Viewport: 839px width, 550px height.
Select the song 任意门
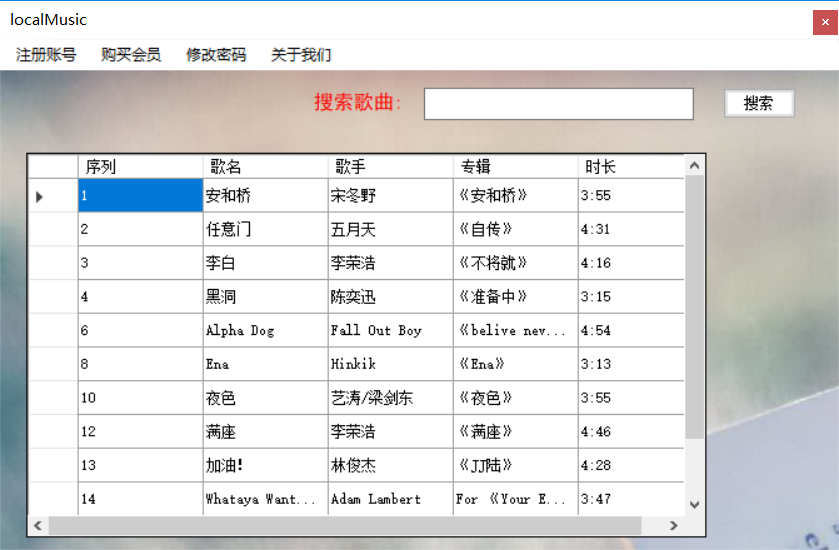pyautogui.click(x=266, y=230)
